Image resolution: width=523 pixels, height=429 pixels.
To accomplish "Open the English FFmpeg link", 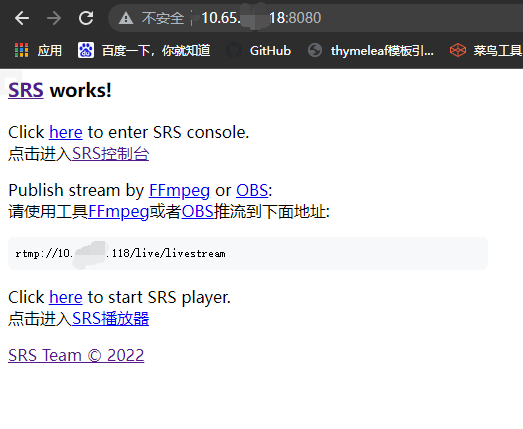I will [x=179, y=190].
